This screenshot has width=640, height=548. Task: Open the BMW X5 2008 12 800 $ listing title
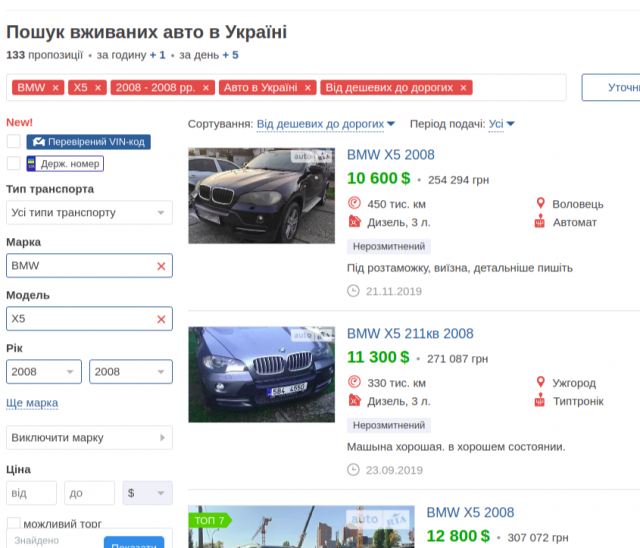[470, 513]
